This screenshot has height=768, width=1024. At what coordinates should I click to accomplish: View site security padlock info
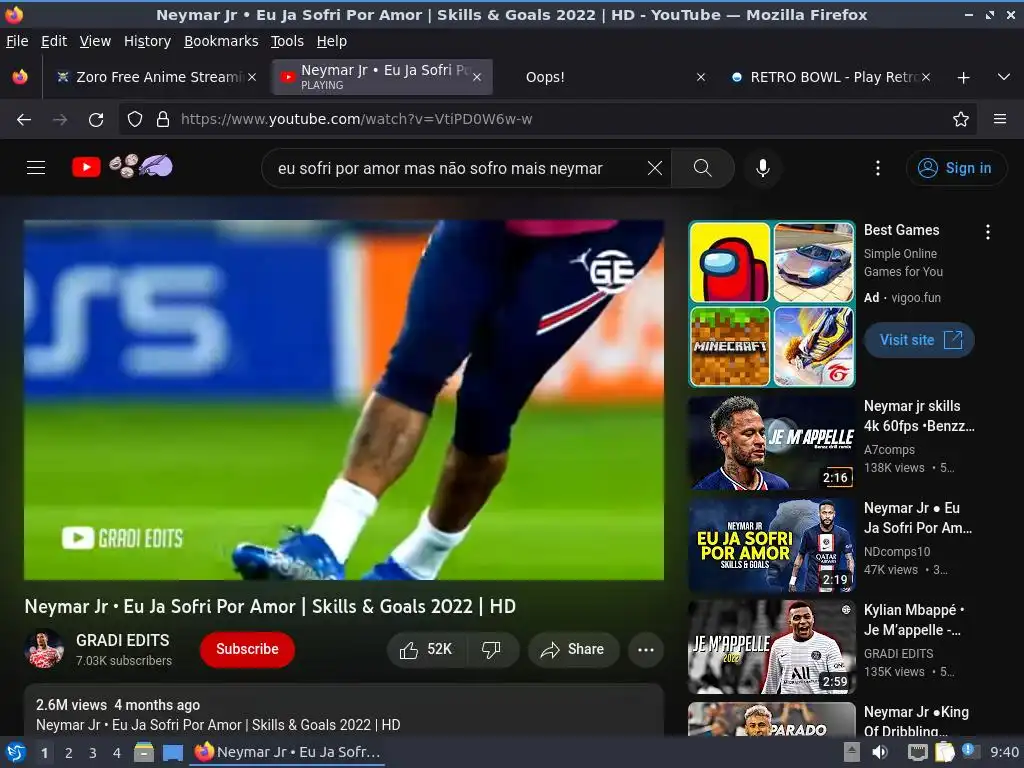coord(163,119)
